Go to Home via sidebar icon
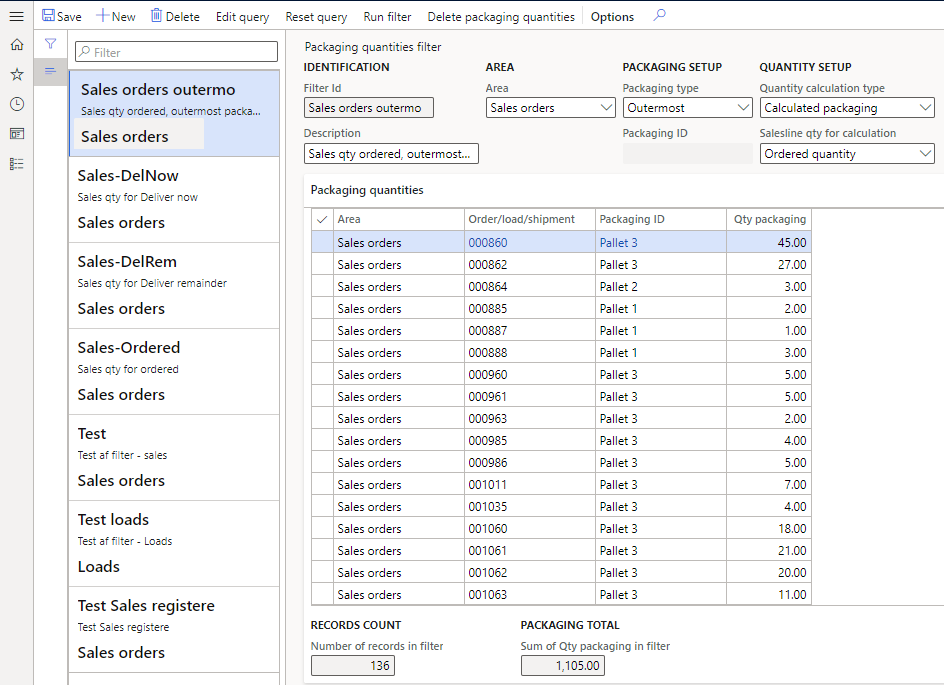The width and height of the screenshot is (944, 685). (x=16, y=44)
